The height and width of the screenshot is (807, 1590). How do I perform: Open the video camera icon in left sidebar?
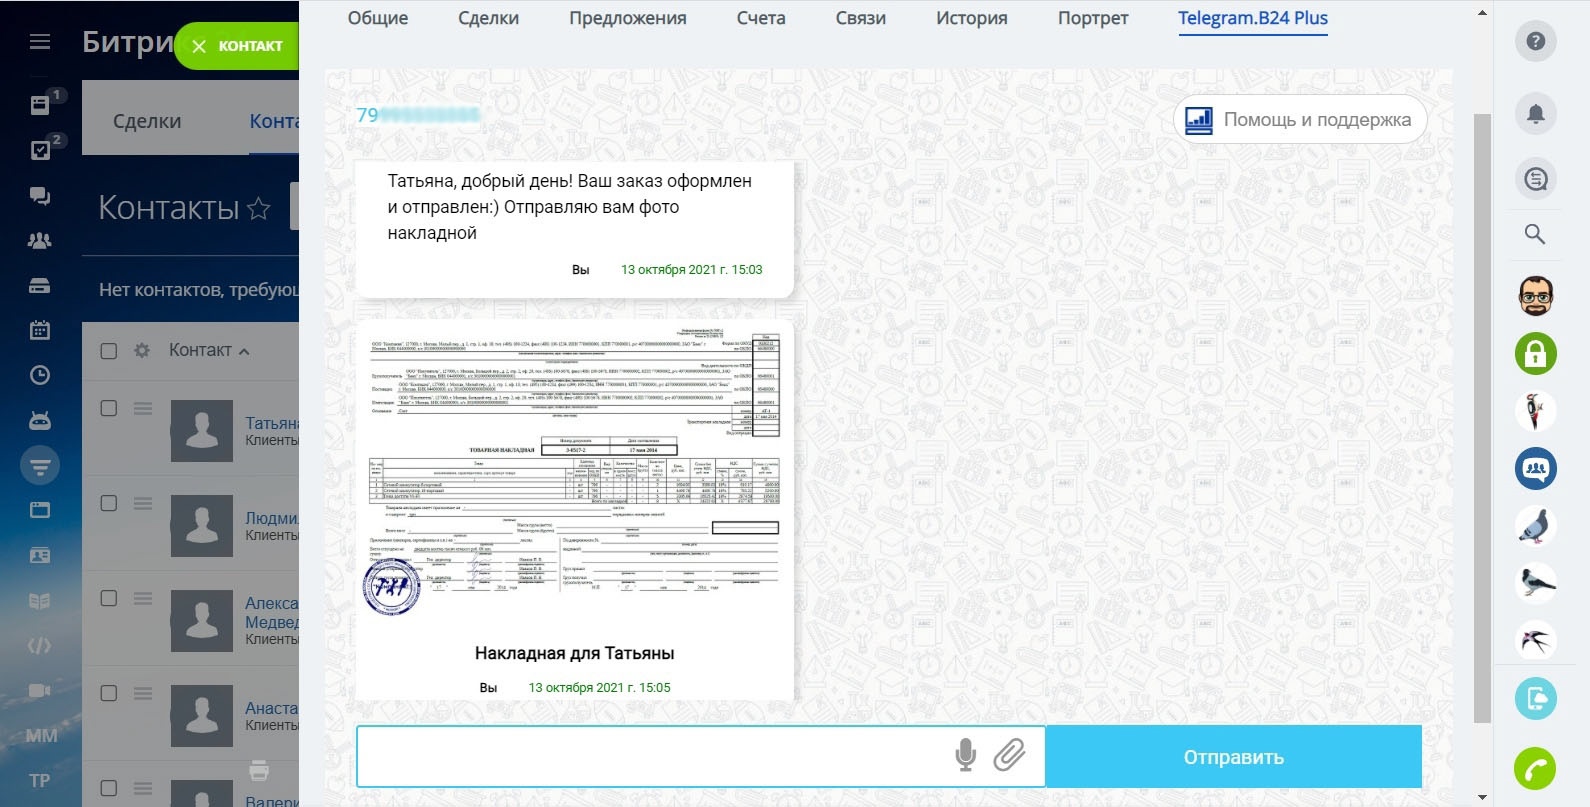click(x=40, y=691)
